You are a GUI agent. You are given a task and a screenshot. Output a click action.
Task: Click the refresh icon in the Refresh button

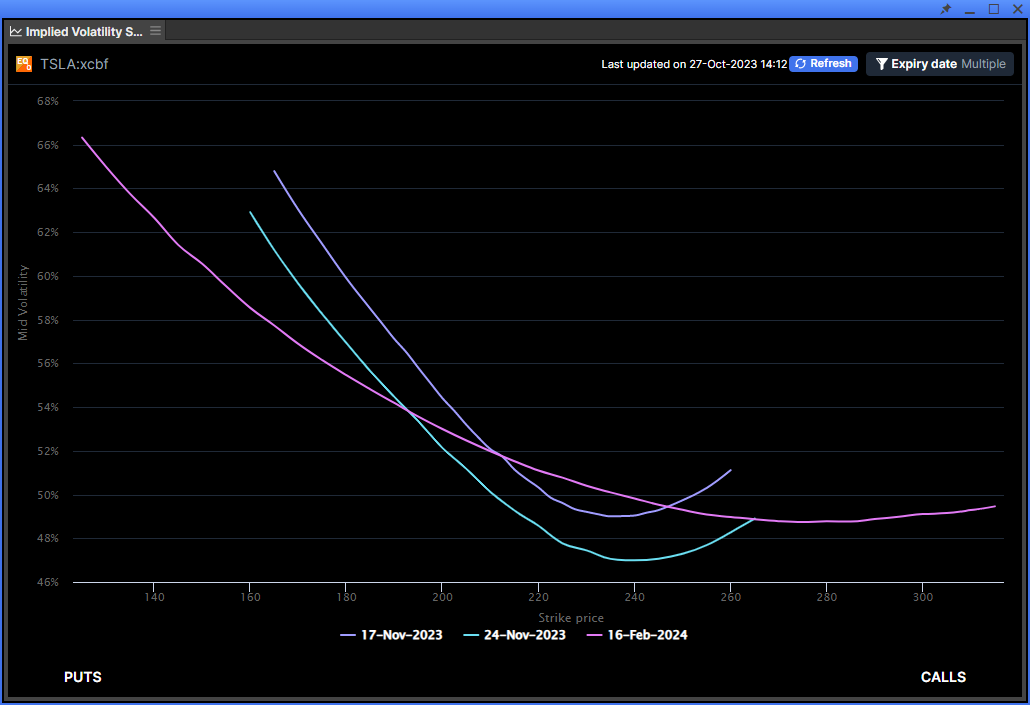tap(799, 63)
